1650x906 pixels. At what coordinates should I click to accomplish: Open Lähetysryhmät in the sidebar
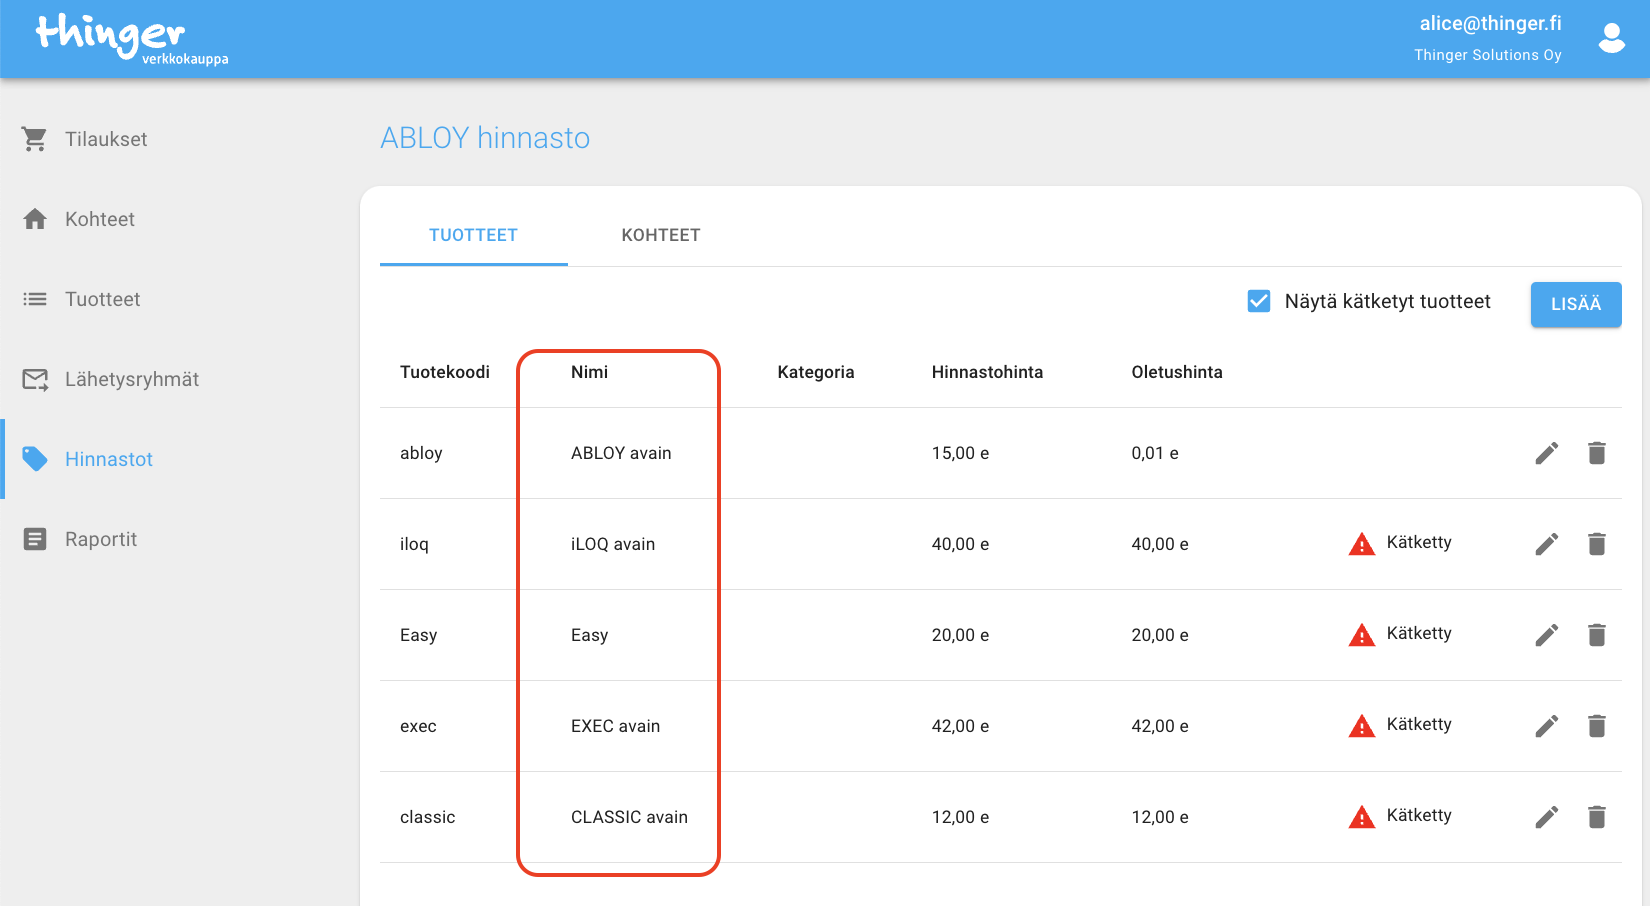(x=132, y=379)
